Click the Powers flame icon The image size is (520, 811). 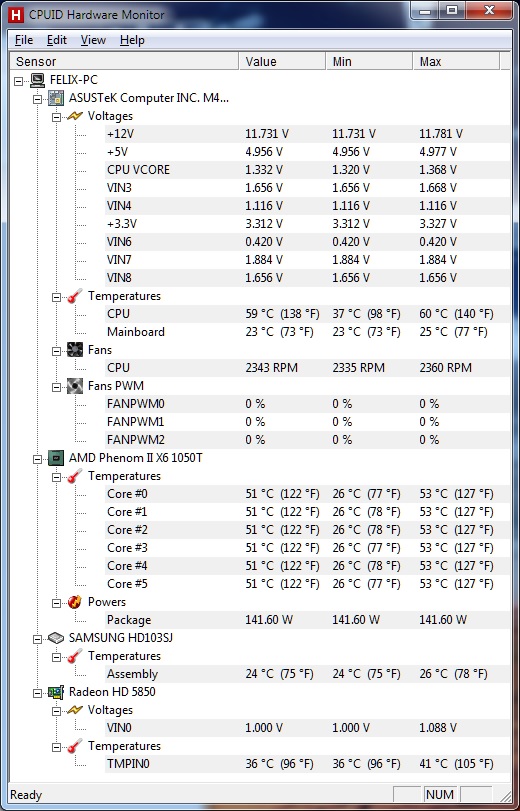[x=75, y=602]
